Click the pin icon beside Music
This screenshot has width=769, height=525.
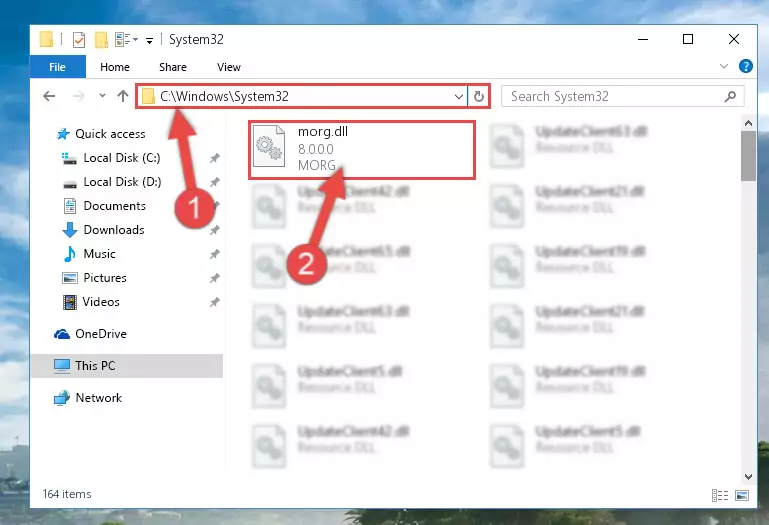click(214, 254)
